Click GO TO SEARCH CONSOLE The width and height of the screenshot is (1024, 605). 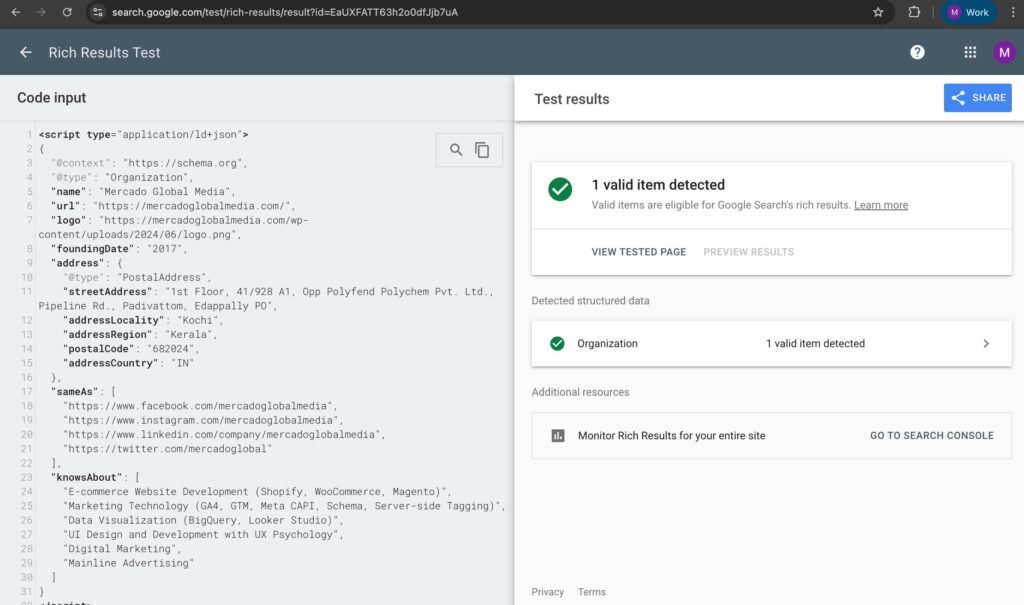[x=931, y=436]
